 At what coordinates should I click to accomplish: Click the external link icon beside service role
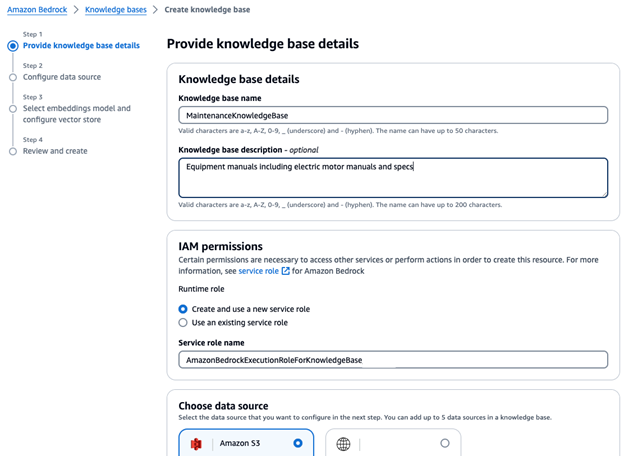pyautogui.click(x=285, y=271)
